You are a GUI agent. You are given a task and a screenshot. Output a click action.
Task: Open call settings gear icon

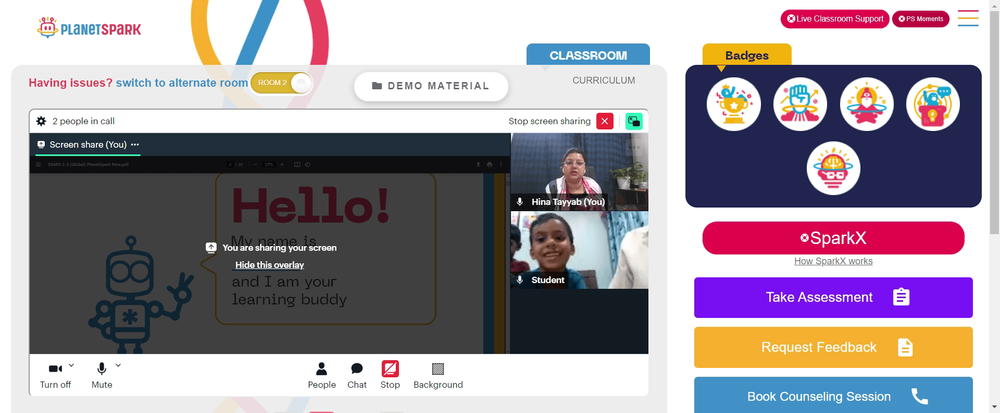(x=41, y=121)
